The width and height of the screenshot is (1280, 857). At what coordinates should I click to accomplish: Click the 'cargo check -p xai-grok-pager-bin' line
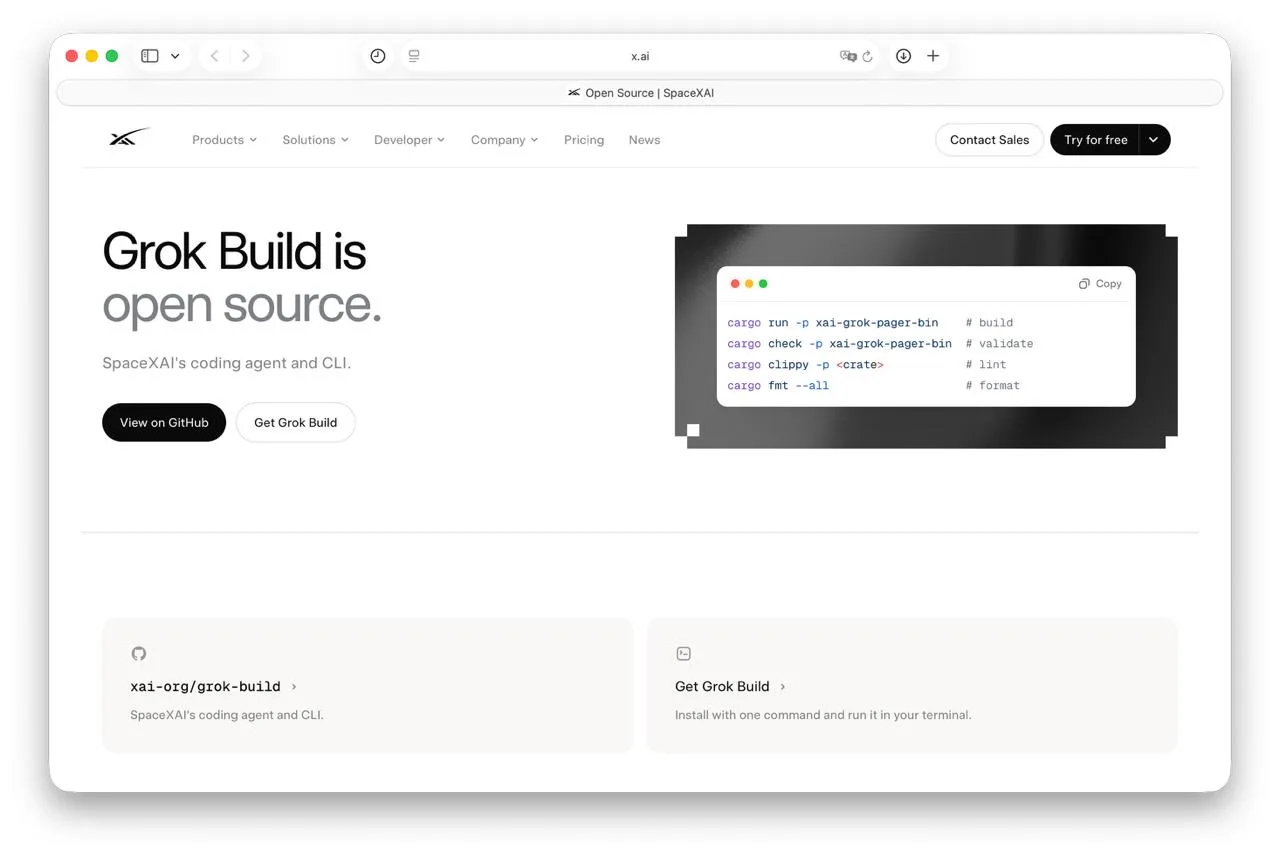840,344
